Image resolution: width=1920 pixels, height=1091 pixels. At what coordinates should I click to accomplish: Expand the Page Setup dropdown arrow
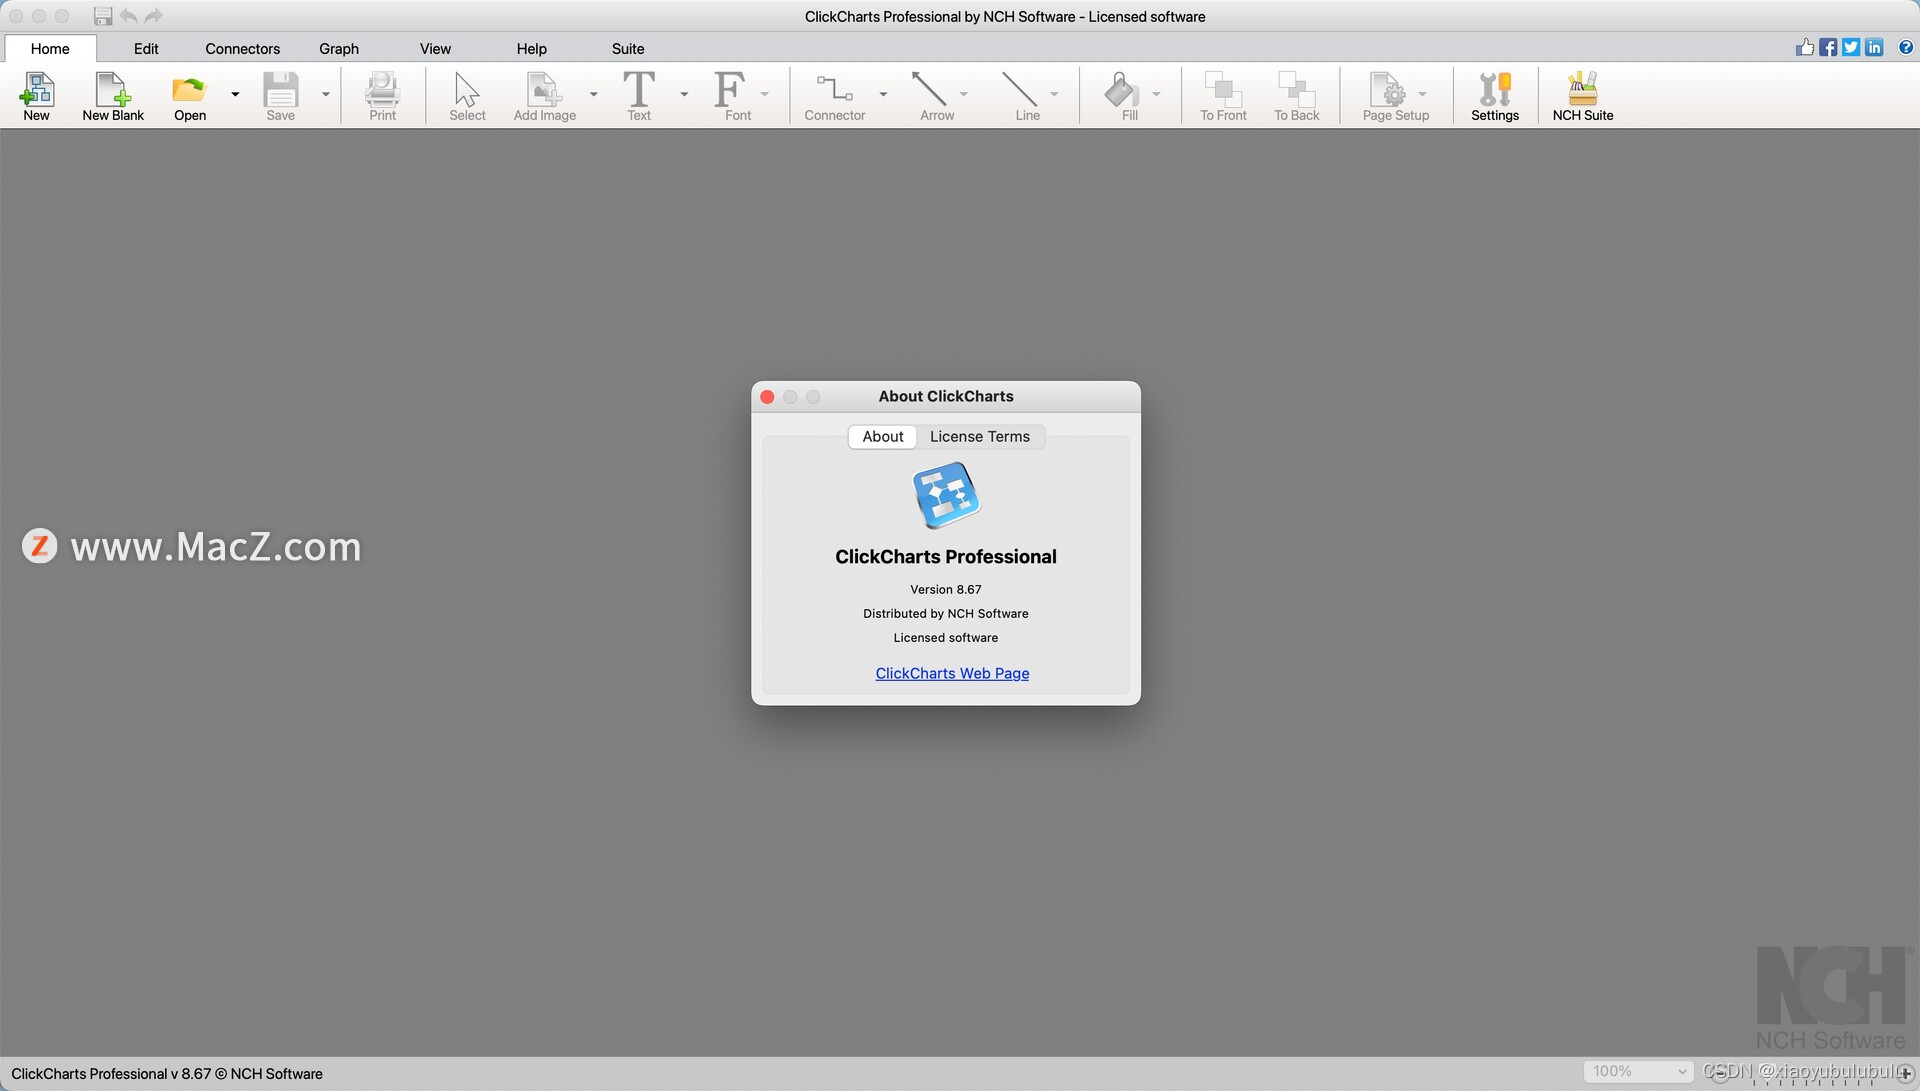1422,94
